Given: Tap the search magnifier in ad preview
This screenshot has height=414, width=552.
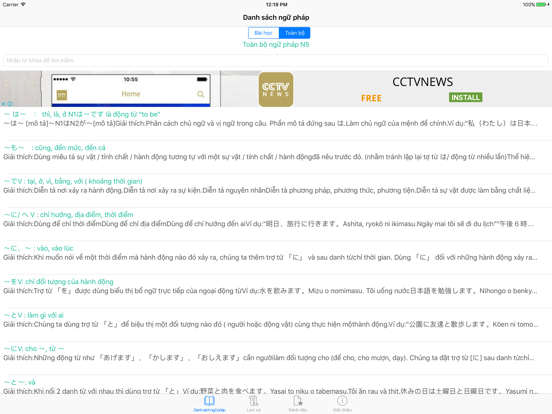Looking at the screenshot, I should point(200,94).
